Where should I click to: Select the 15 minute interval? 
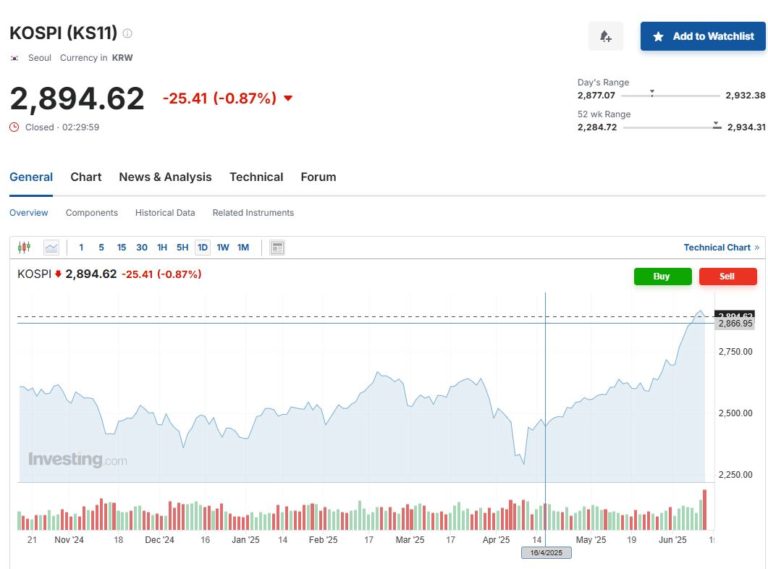pyautogui.click(x=121, y=247)
